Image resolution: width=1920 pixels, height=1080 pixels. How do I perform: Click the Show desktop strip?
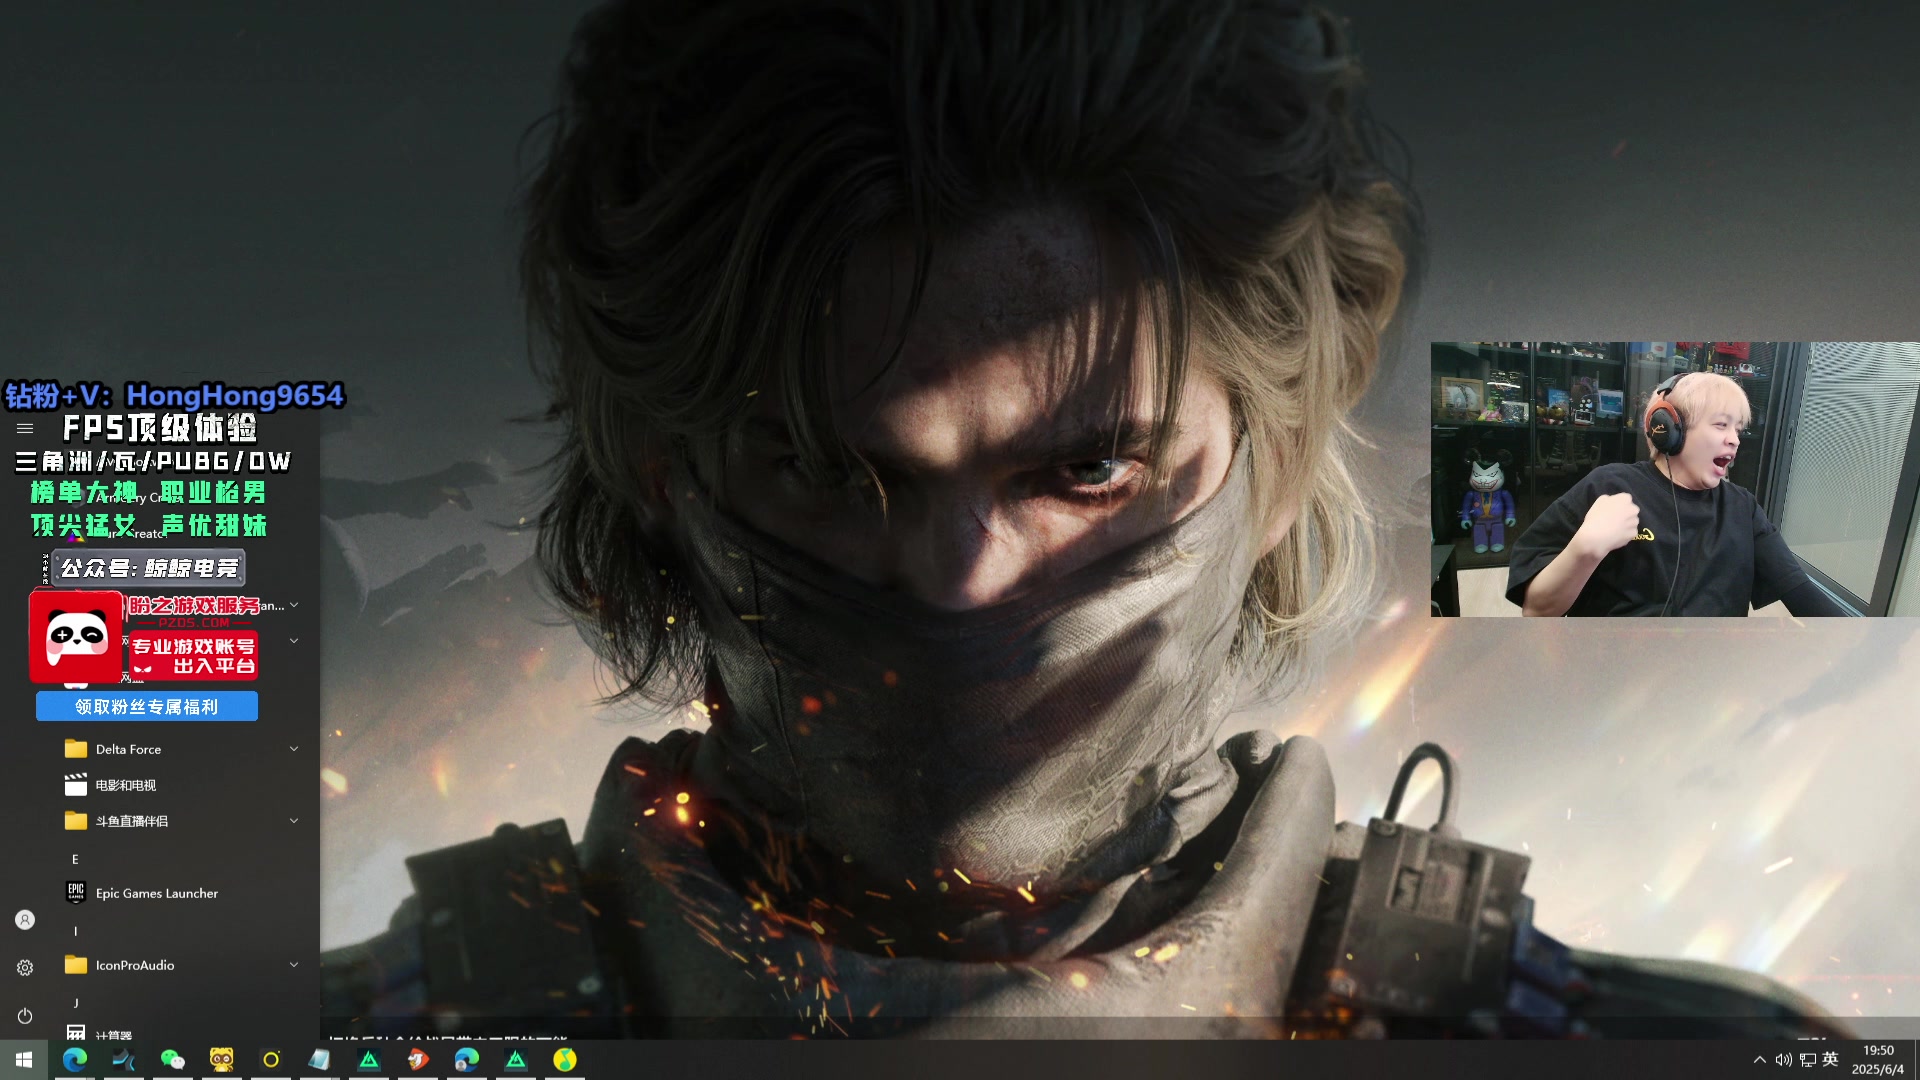[x=1916, y=1059]
